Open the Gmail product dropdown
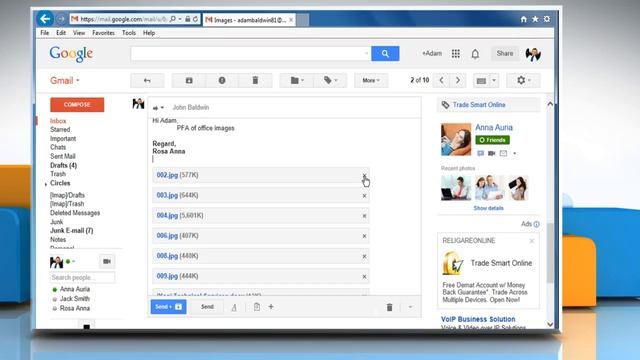 pyautogui.click(x=65, y=80)
